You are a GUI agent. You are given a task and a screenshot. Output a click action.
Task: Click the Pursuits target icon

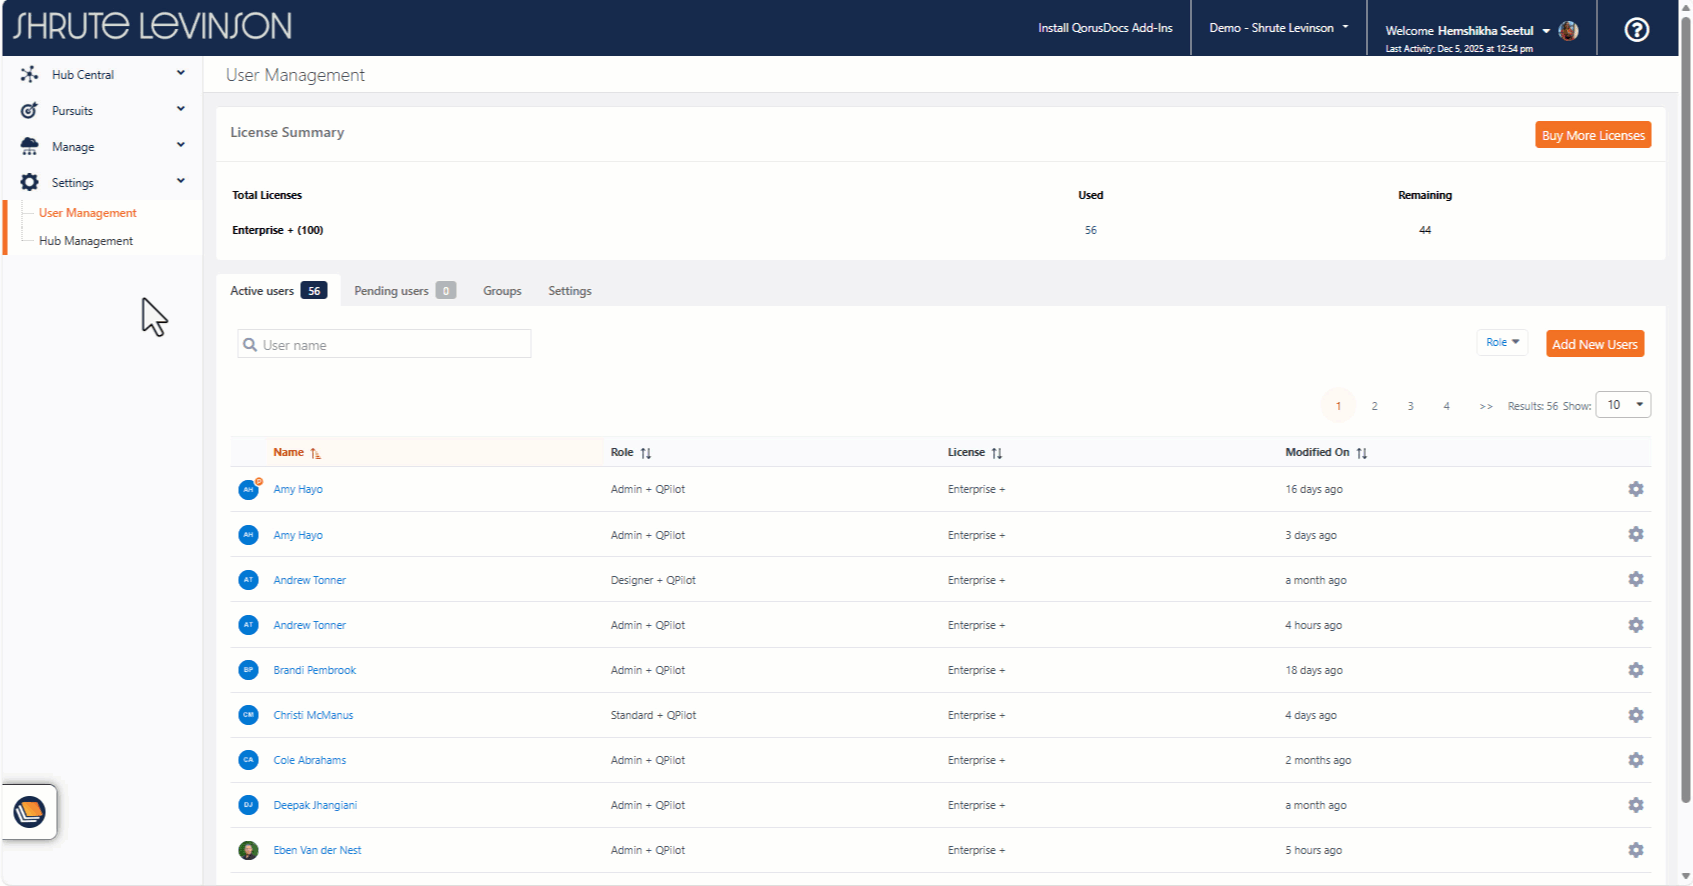[x=29, y=111]
